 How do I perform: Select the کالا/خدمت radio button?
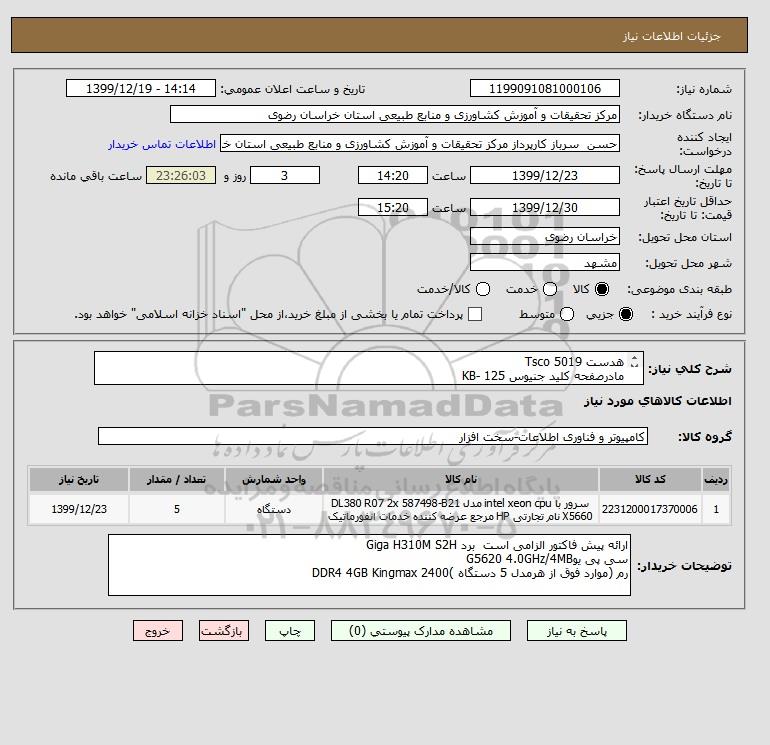(483, 289)
